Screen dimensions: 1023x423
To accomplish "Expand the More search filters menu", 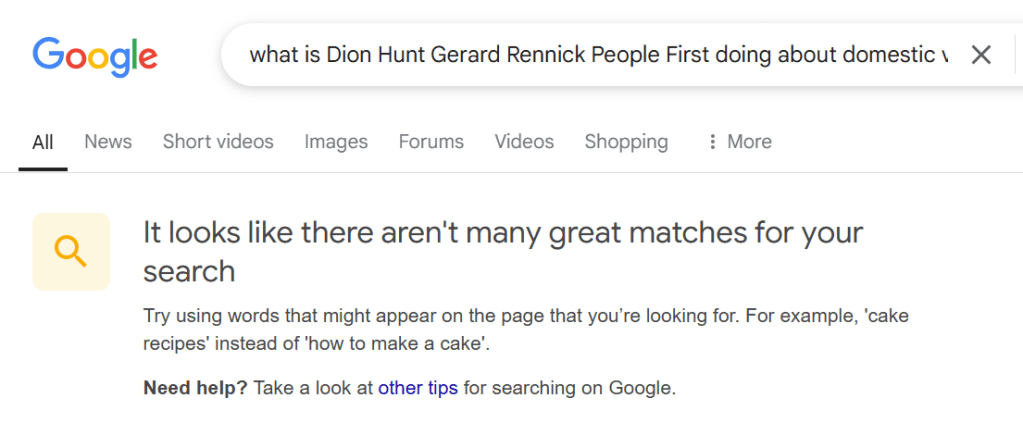I will pos(749,142).
